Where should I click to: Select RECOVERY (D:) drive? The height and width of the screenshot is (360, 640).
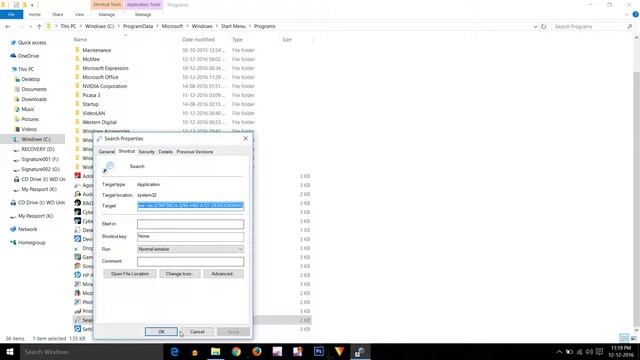38,149
